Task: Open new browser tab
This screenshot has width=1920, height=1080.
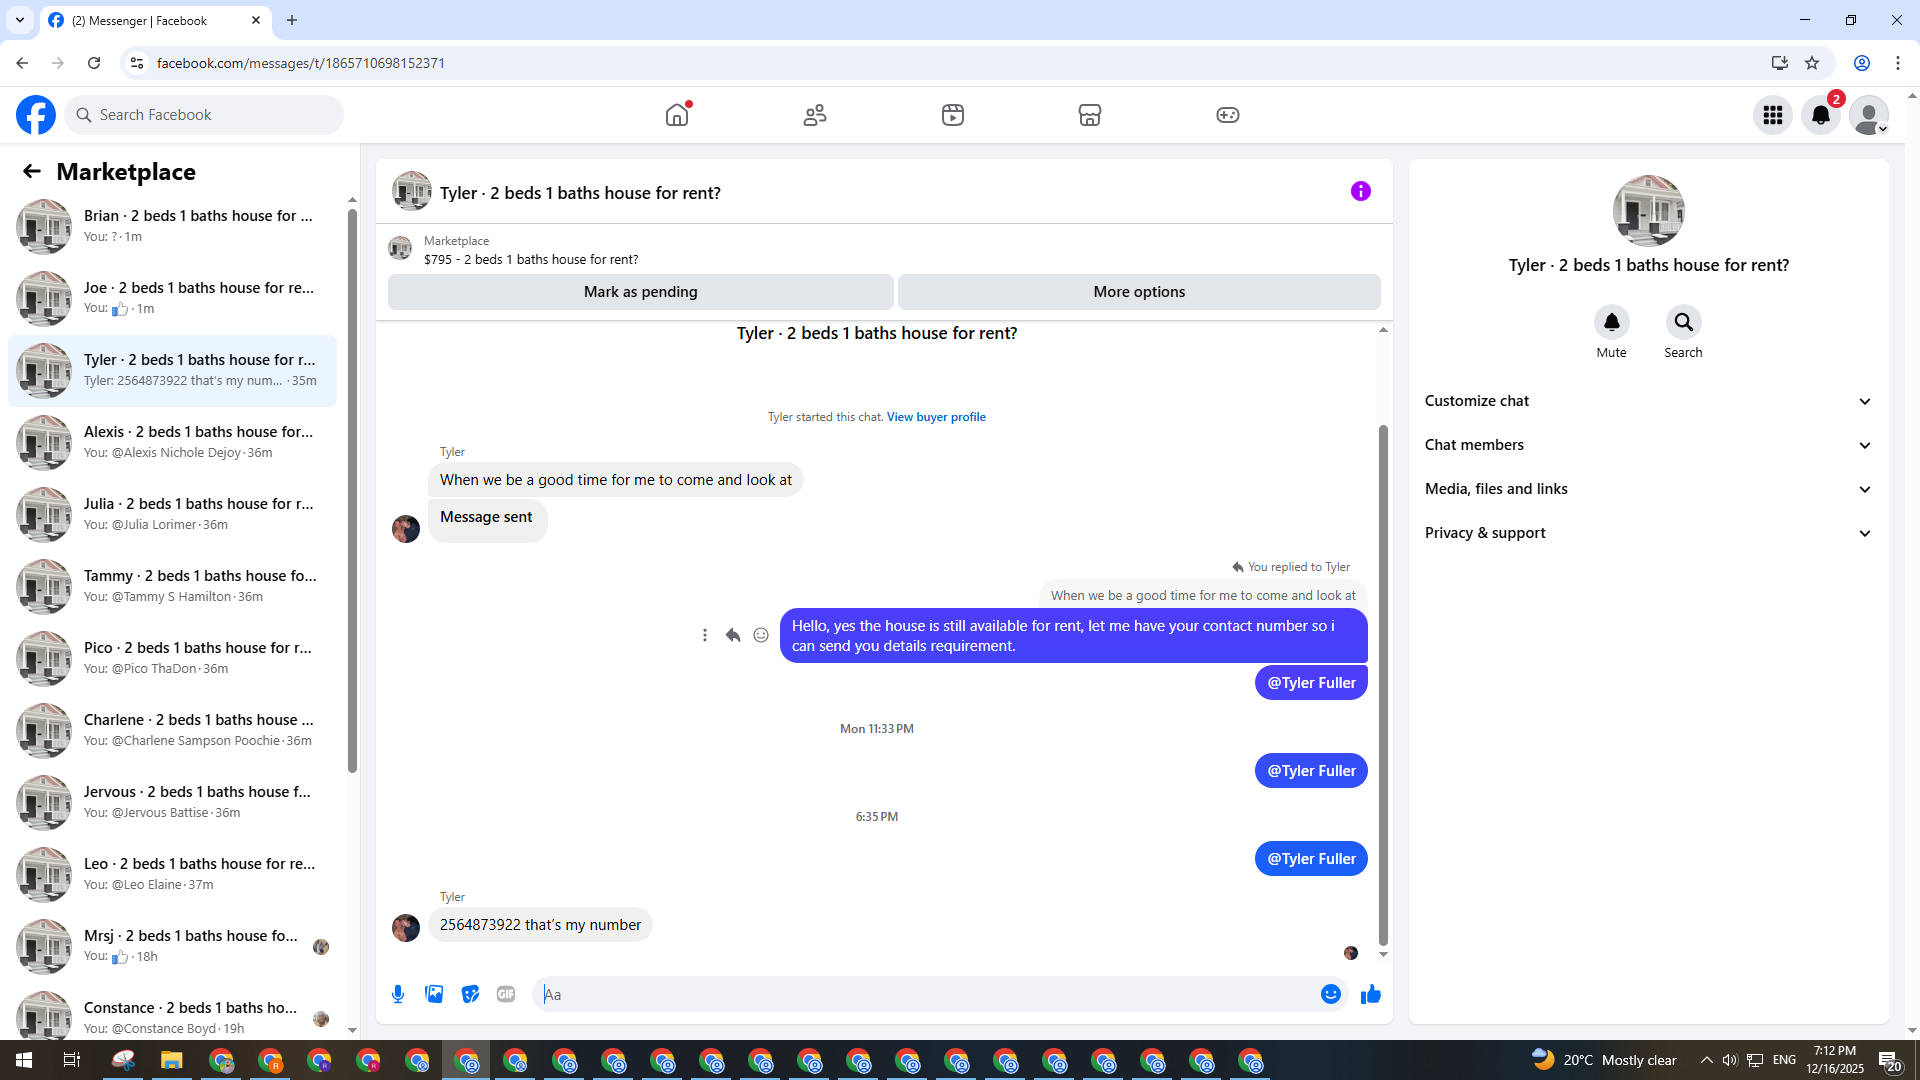Action: coord(292,20)
